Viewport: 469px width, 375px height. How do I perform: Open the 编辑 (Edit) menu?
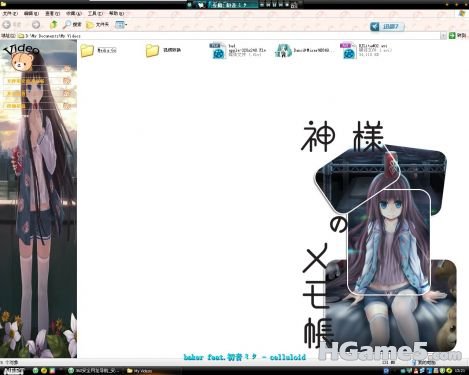click(x=31, y=14)
